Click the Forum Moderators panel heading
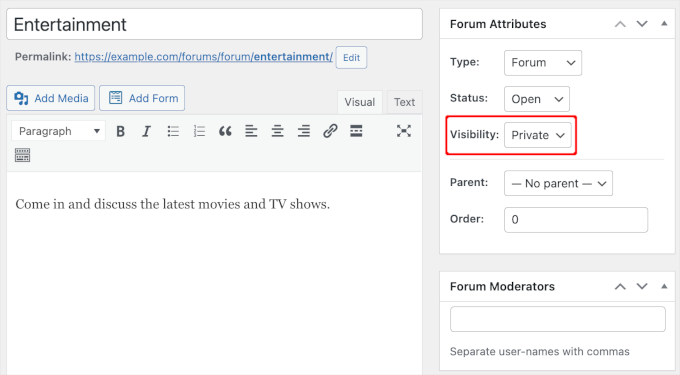 [502, 287]
